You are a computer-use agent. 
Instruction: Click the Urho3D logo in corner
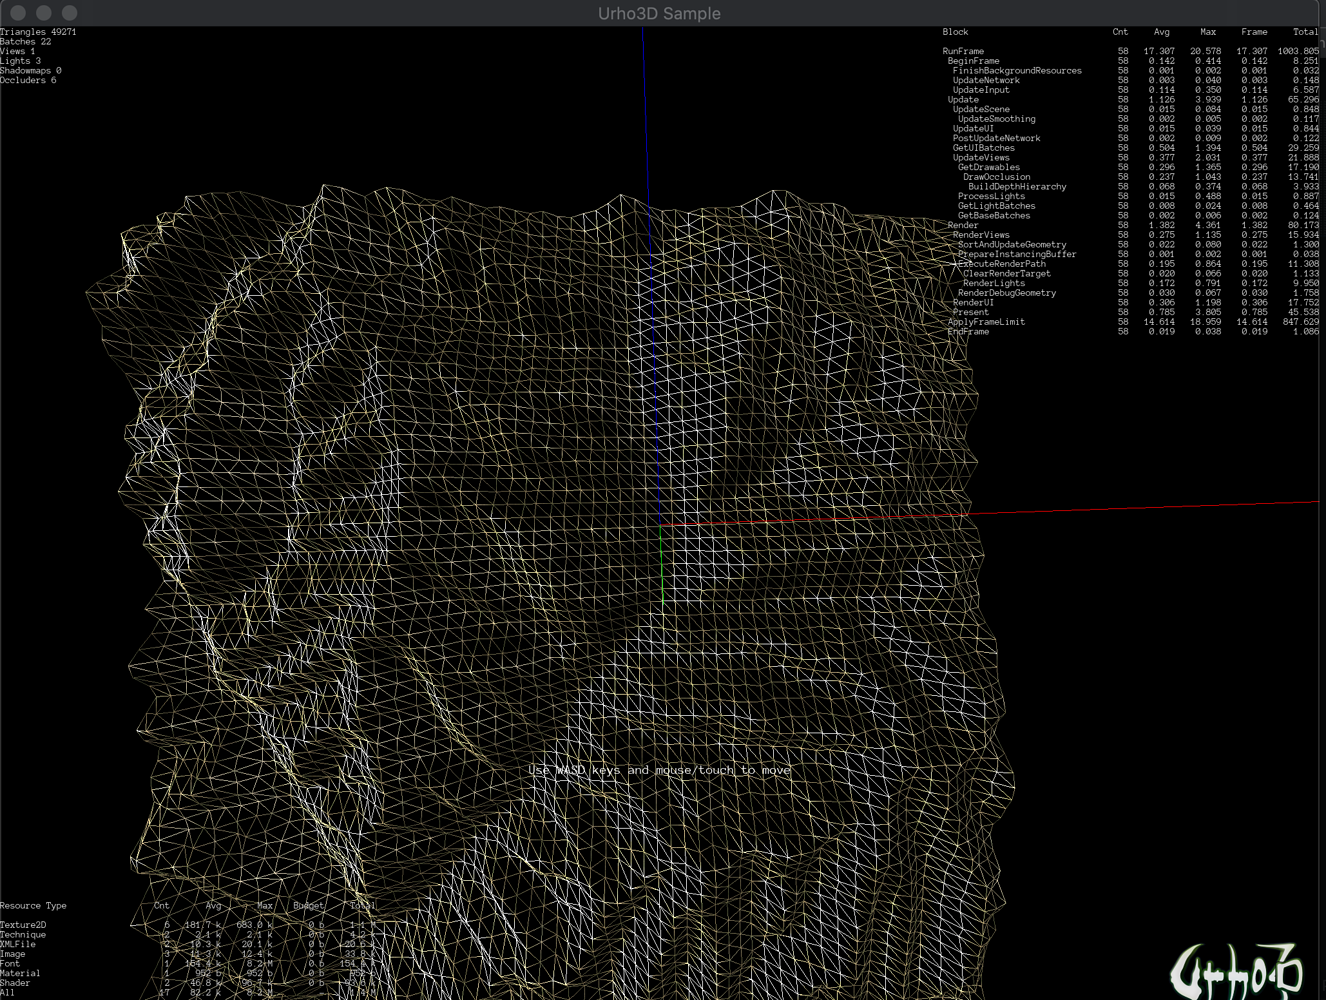tap(1237, 969)
